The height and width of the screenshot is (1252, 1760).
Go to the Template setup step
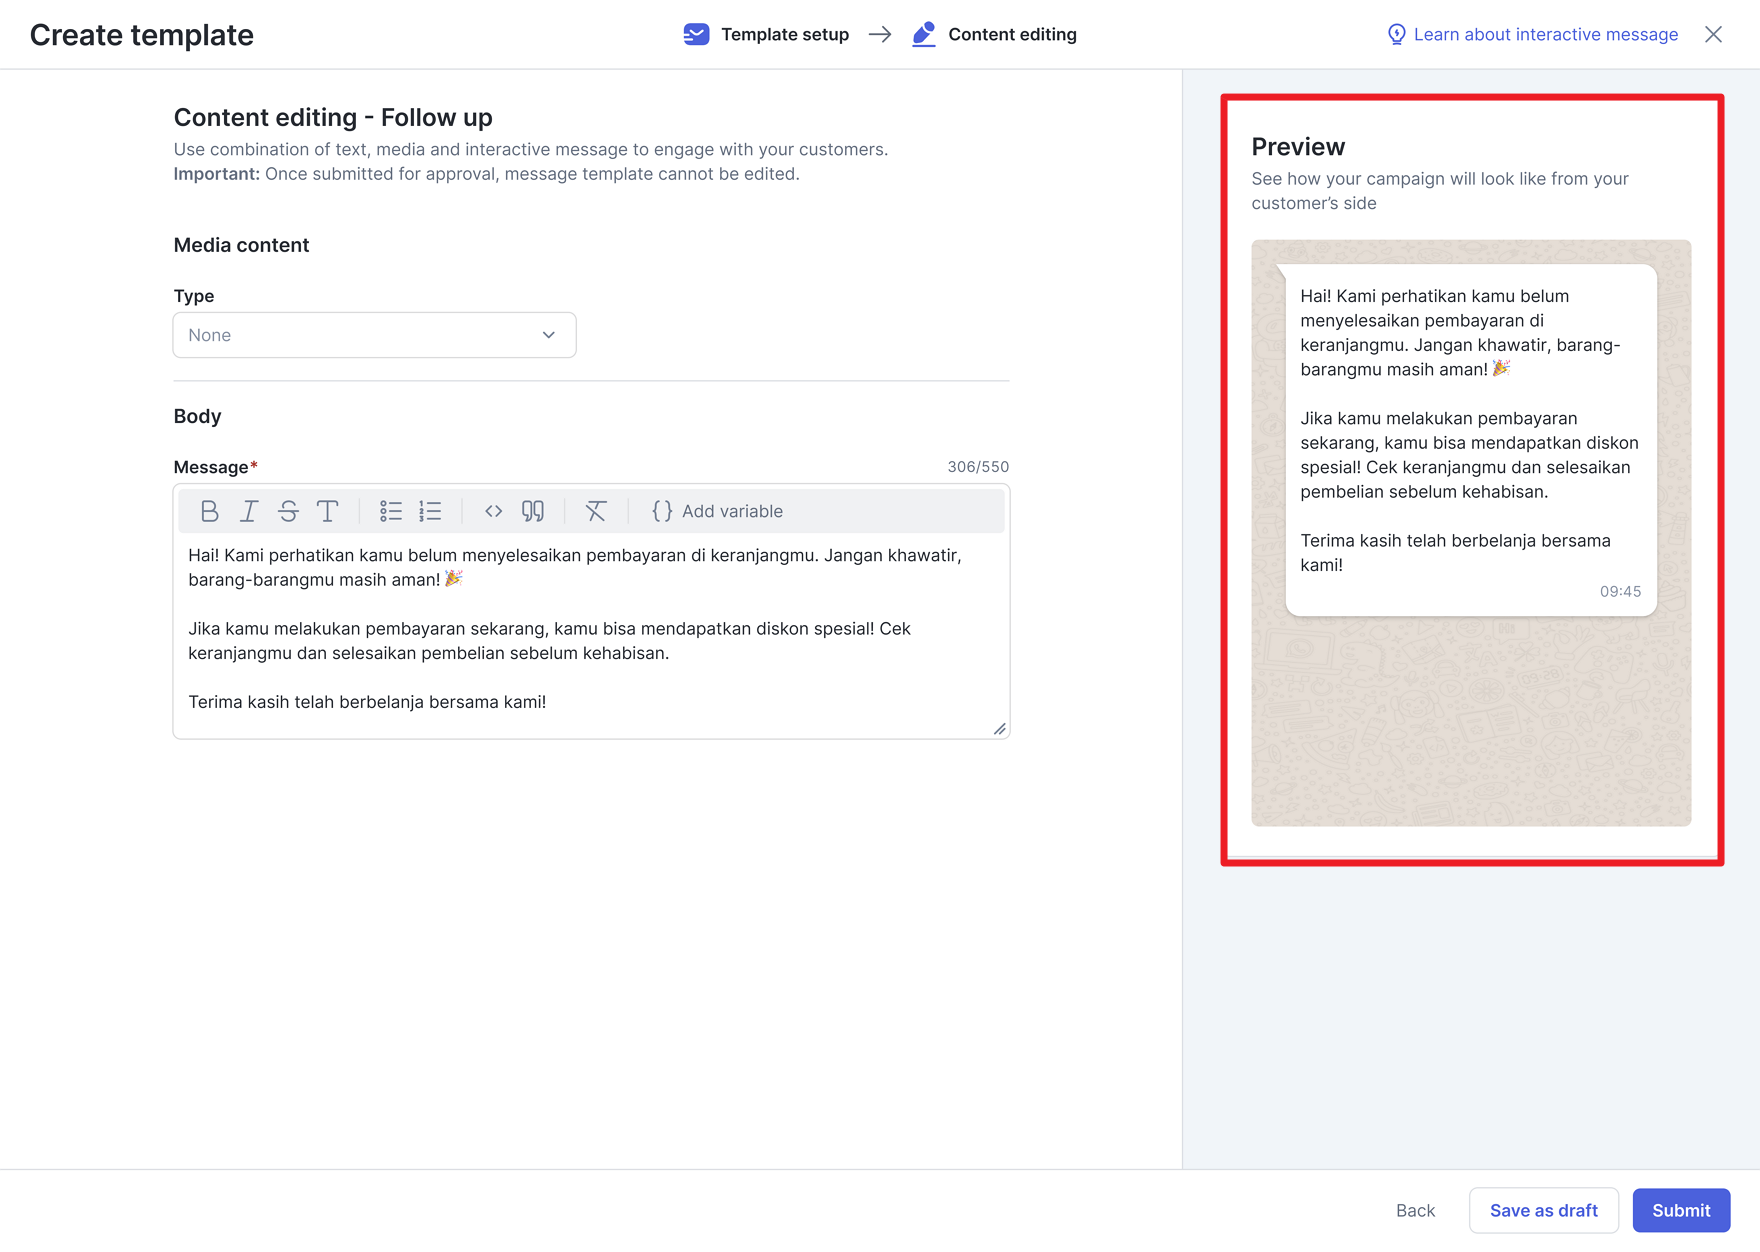click(x=766, y=34)
